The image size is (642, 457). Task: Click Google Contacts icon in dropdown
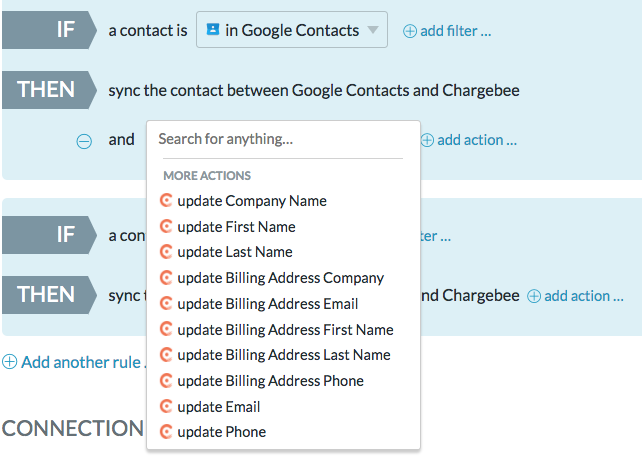[213, 29]
